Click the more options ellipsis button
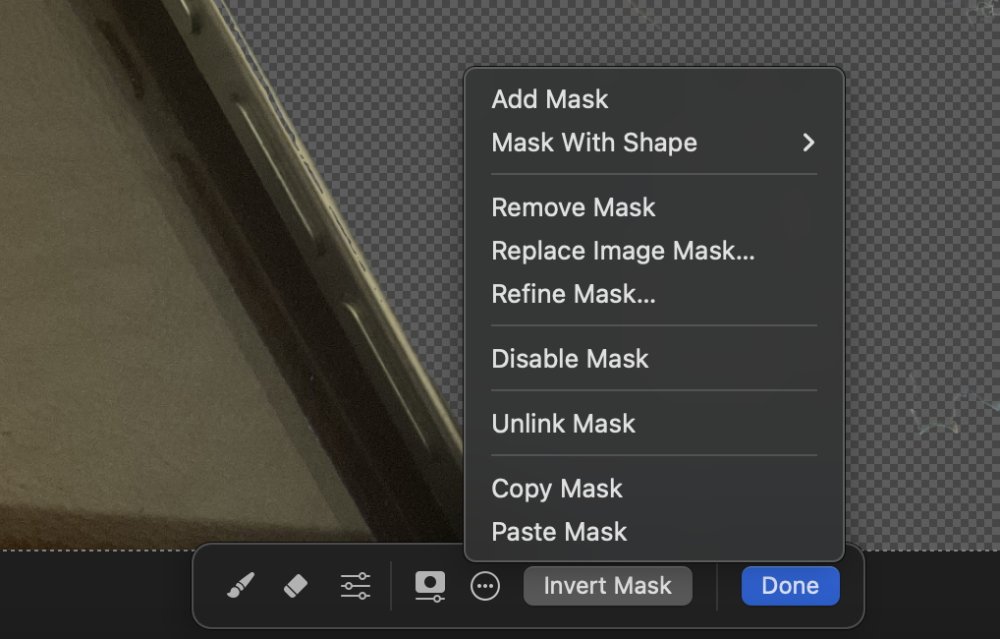This screenshot has width=1000, height=639. click(485, 586)
